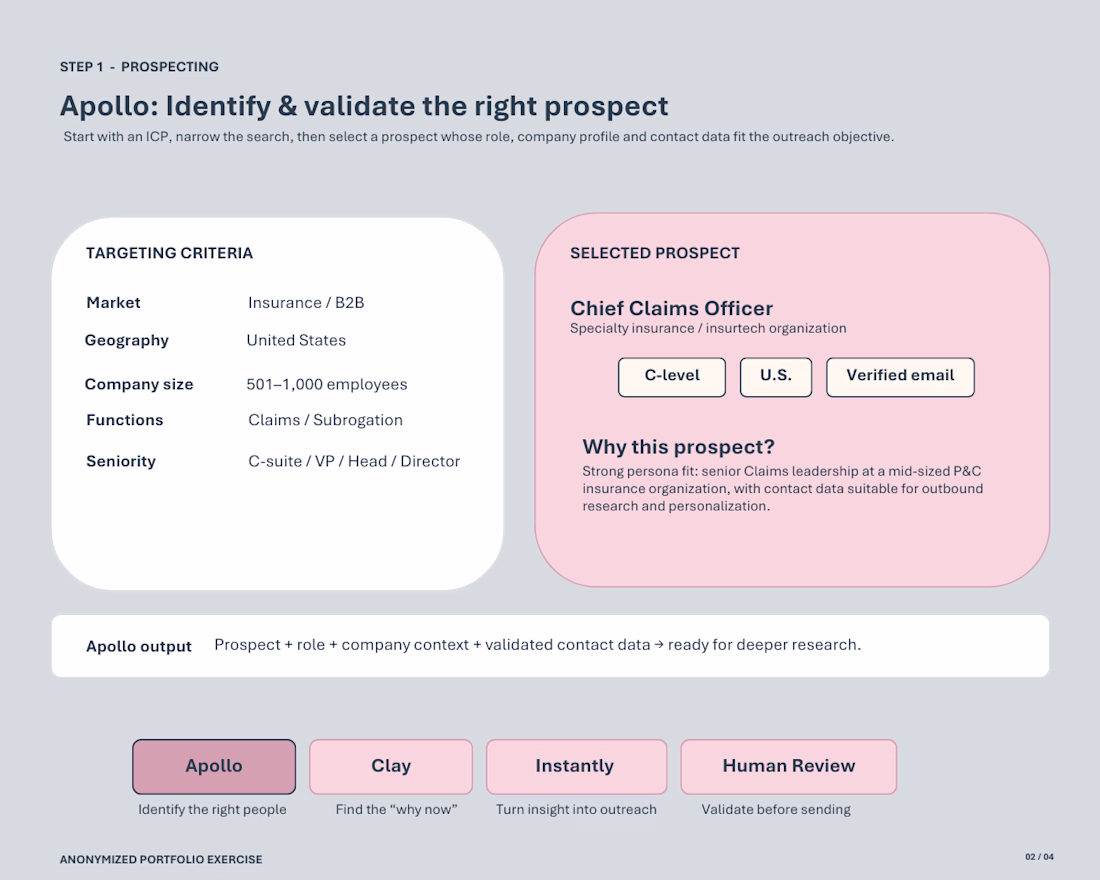Click the subtitle starting 'Start with an ICP'

click(x=478, y=137)
